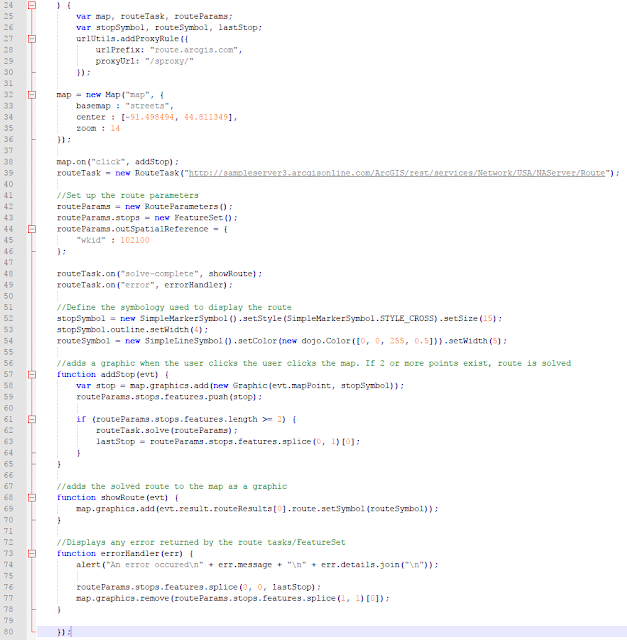The image size is (627, 640).
Task: Click dojo.Color in the routeSymbol line
Action: 326,341
